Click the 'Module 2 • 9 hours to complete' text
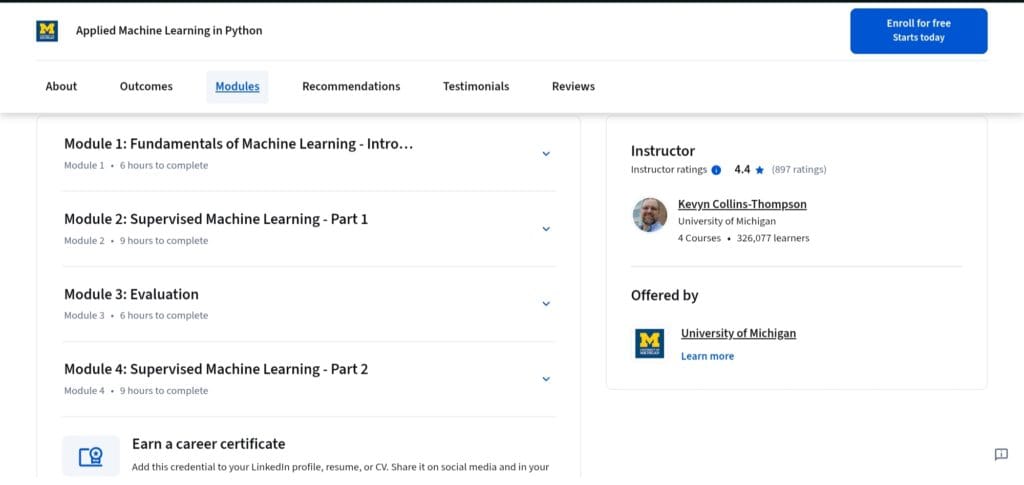Screen dimensions: 1024x485 point(136,241)
